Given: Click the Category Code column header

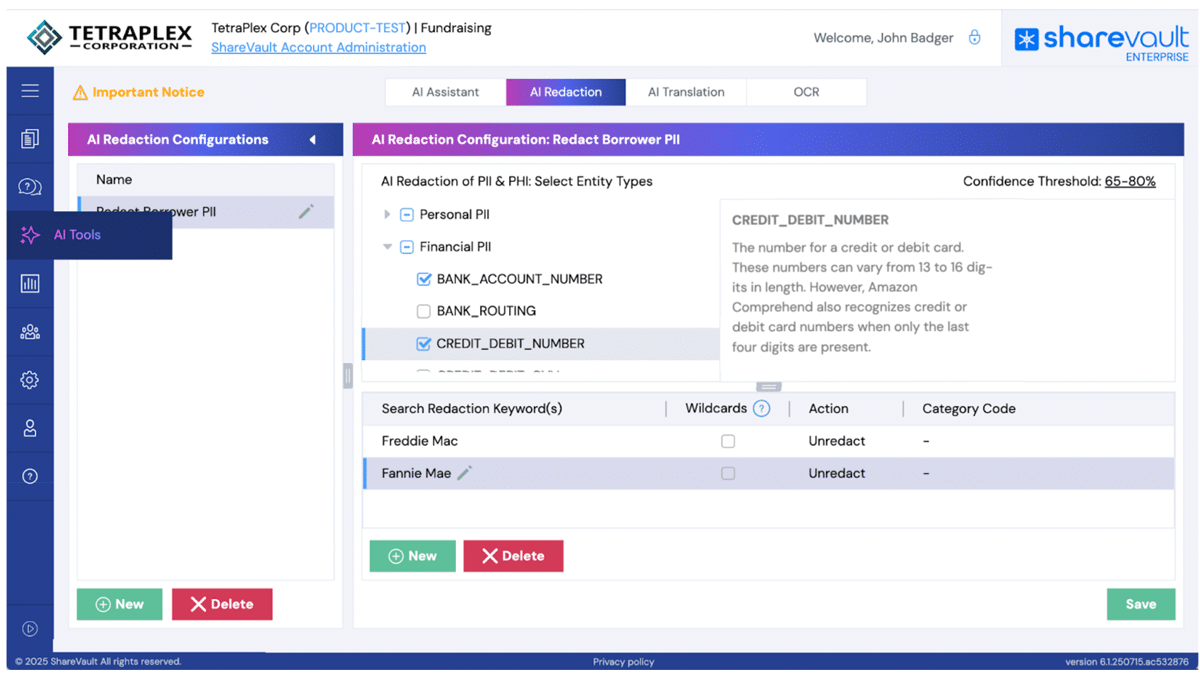Looking at the screenshot, I should [x=969, y=408].
